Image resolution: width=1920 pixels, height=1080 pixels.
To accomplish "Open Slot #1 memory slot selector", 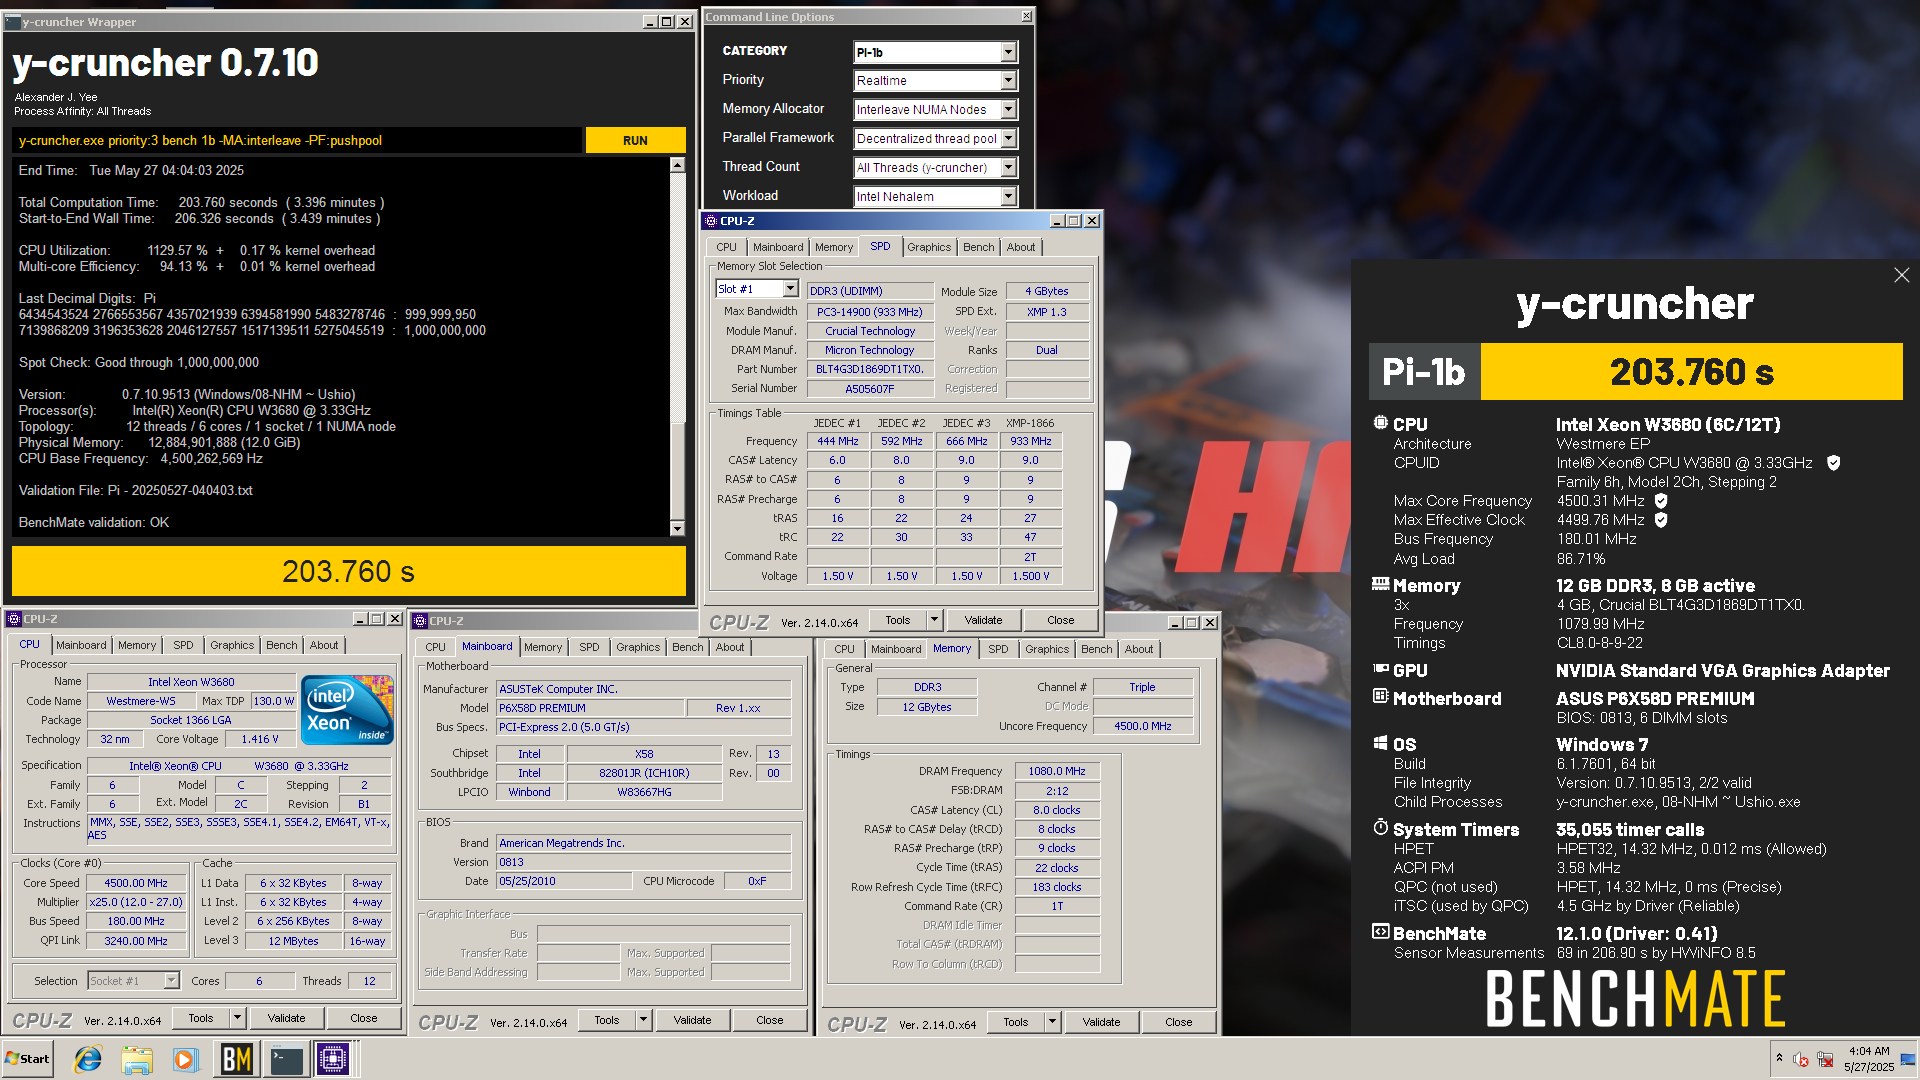I will [x=757, y=289].
